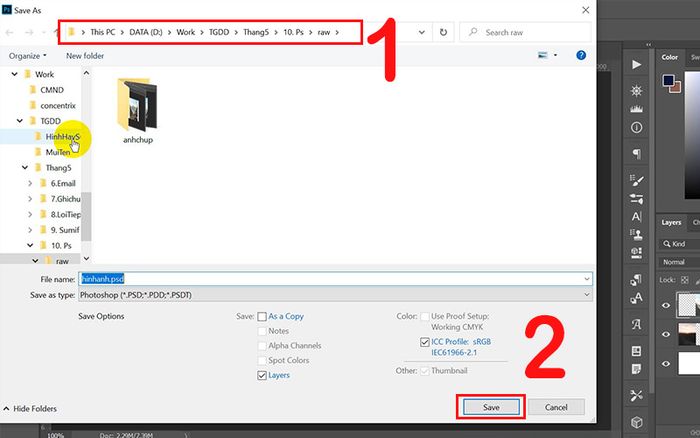Image resolution: width=700 pixels, height=438 pixels.
Task: Click the brown background color swatch
Action: [x=675, y=87]
